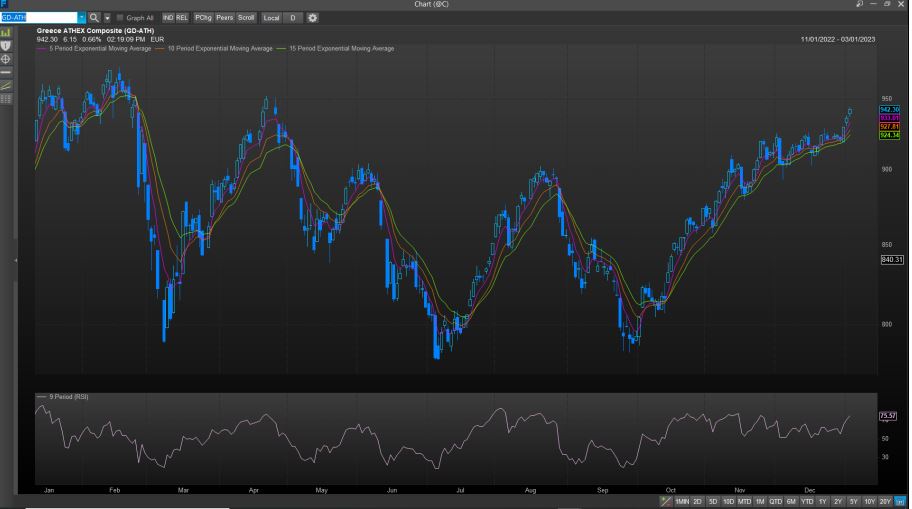The image size is (912, 509).
Task: Open chart settings gear icon
Action: [313, 18]
